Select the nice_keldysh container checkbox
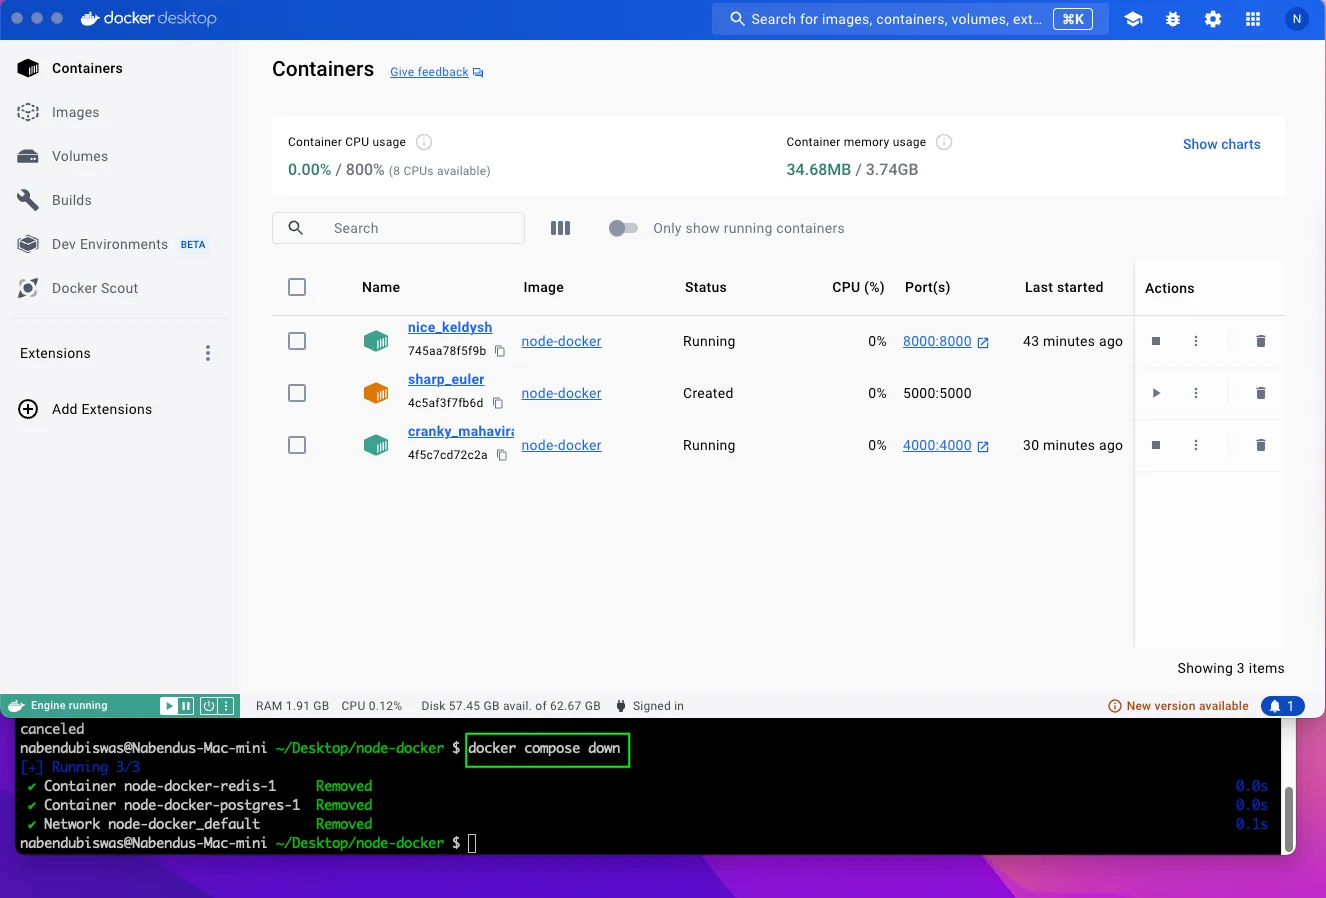The width and height of the screenshot is (1326, 898). coord(297,341)
